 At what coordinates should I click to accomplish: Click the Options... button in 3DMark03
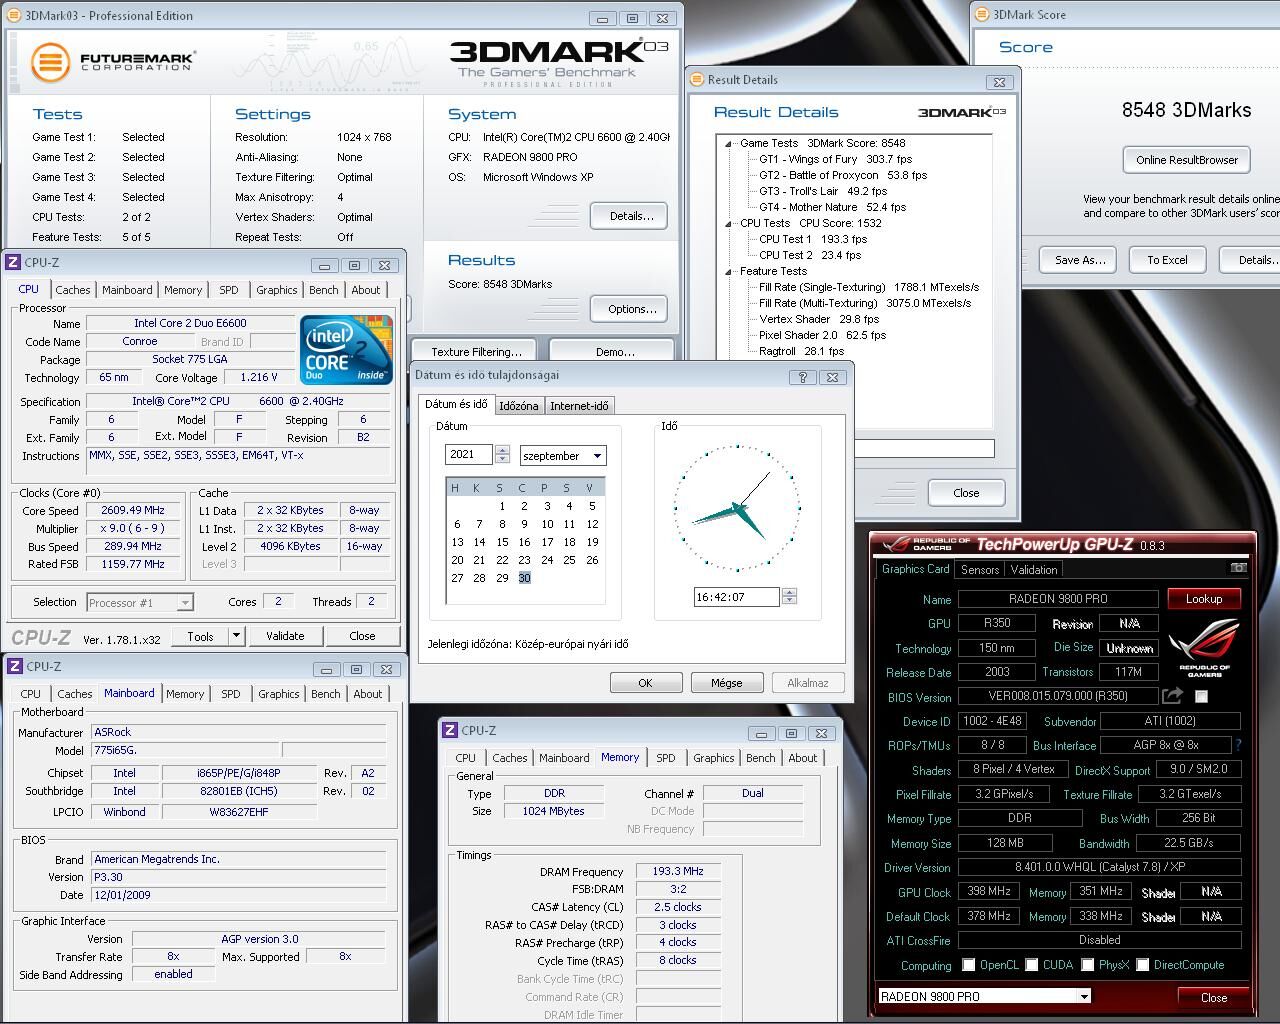(631, 309)
